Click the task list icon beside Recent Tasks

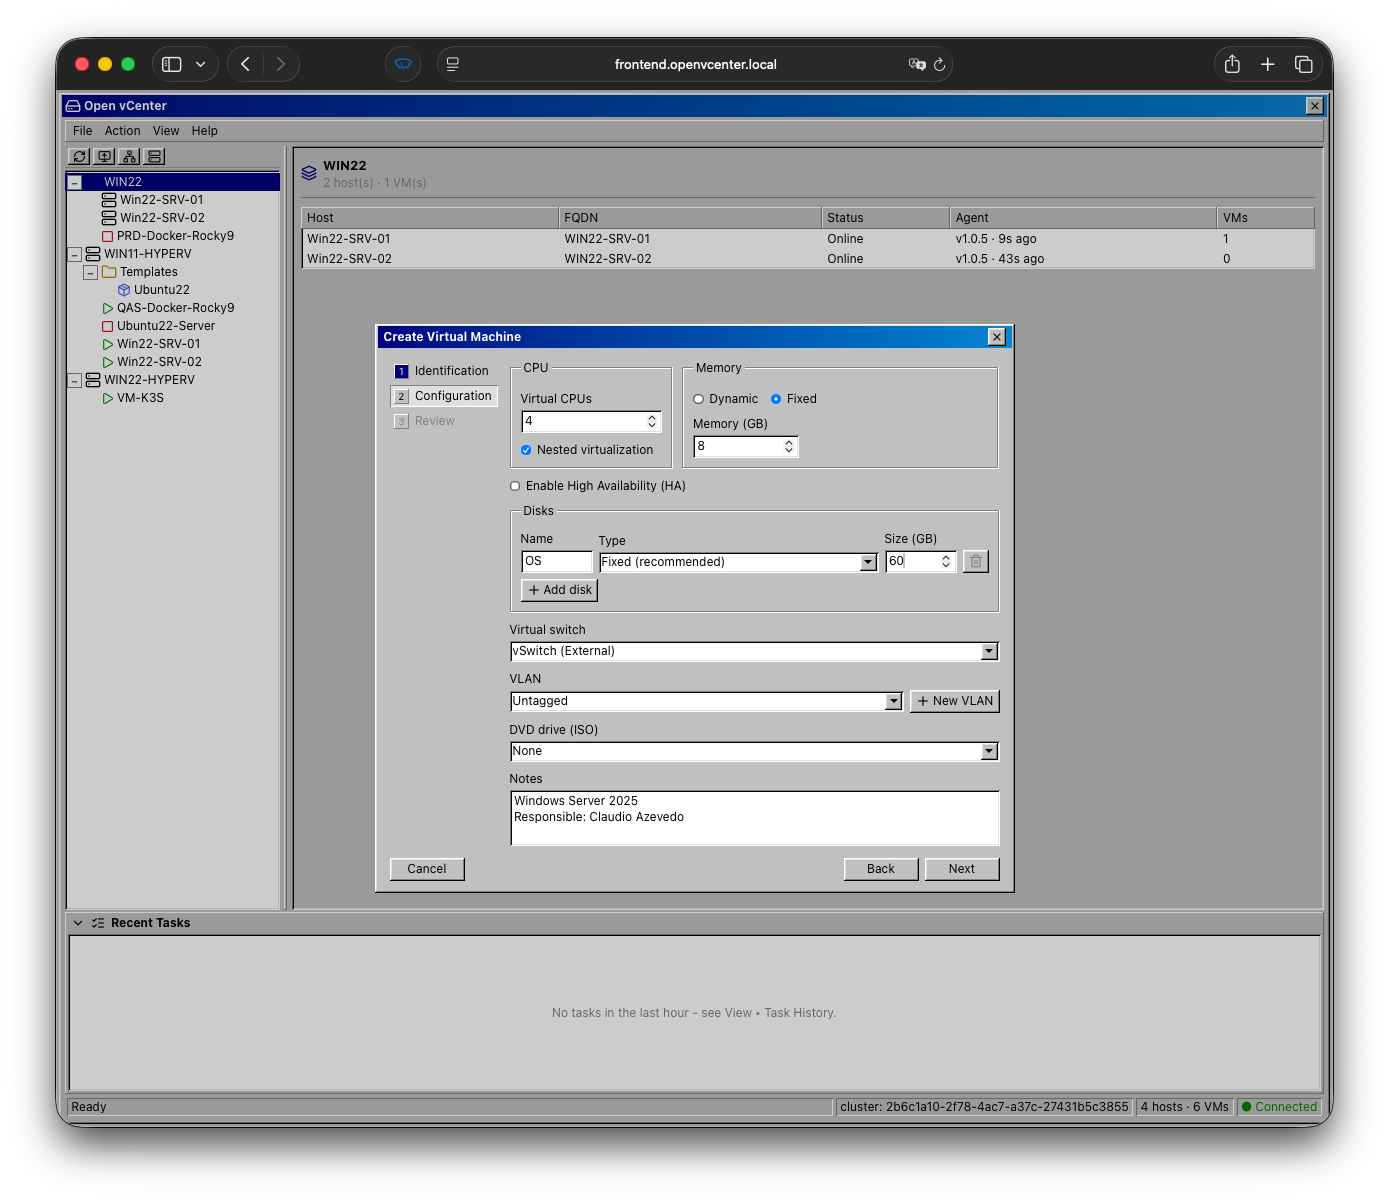click(x=98, y=923)
